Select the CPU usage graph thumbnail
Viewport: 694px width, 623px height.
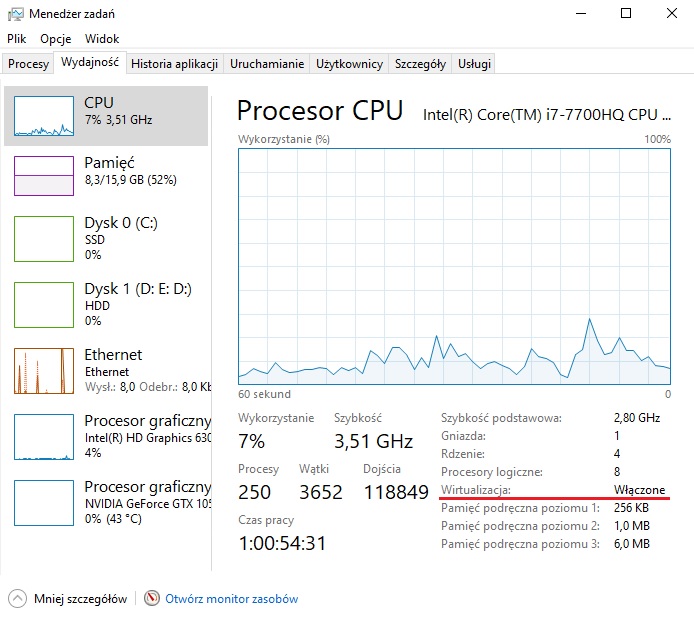44,116
